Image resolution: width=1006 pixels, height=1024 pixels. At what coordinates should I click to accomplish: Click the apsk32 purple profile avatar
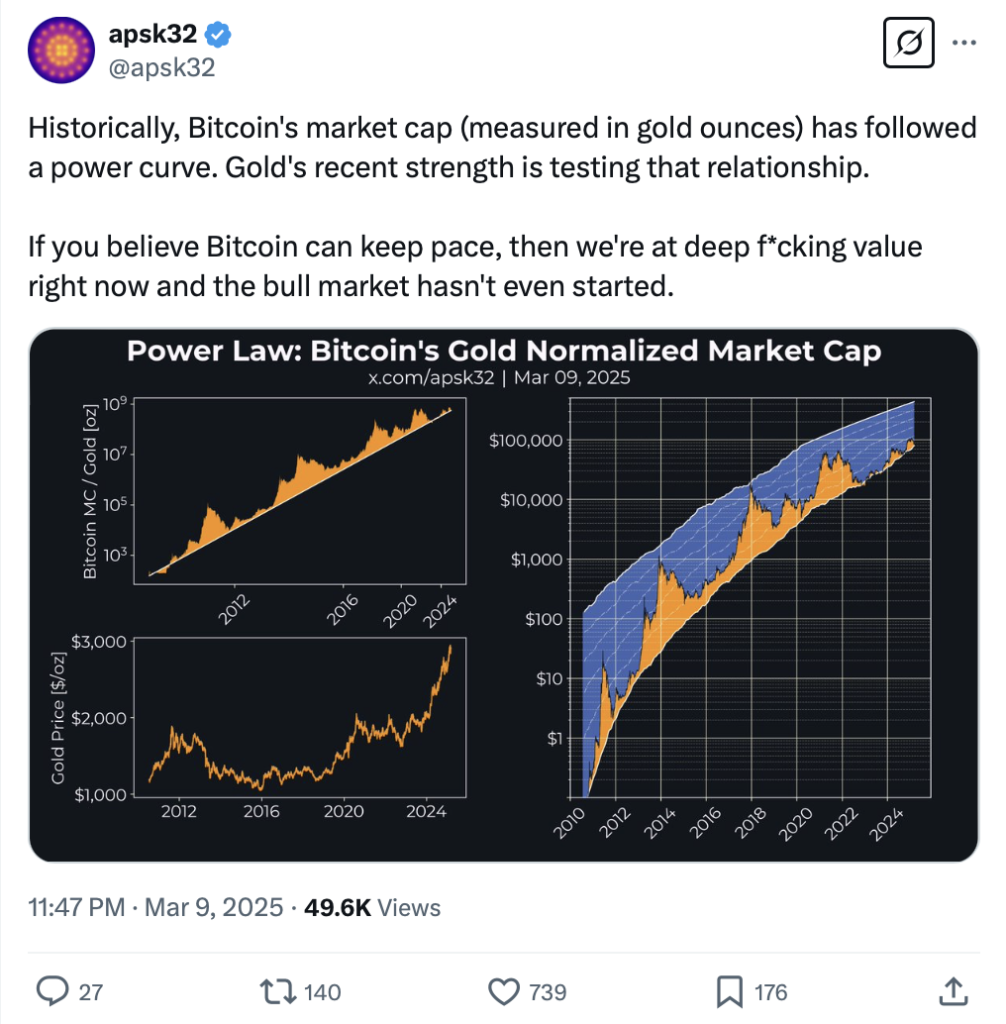(61, 50)
